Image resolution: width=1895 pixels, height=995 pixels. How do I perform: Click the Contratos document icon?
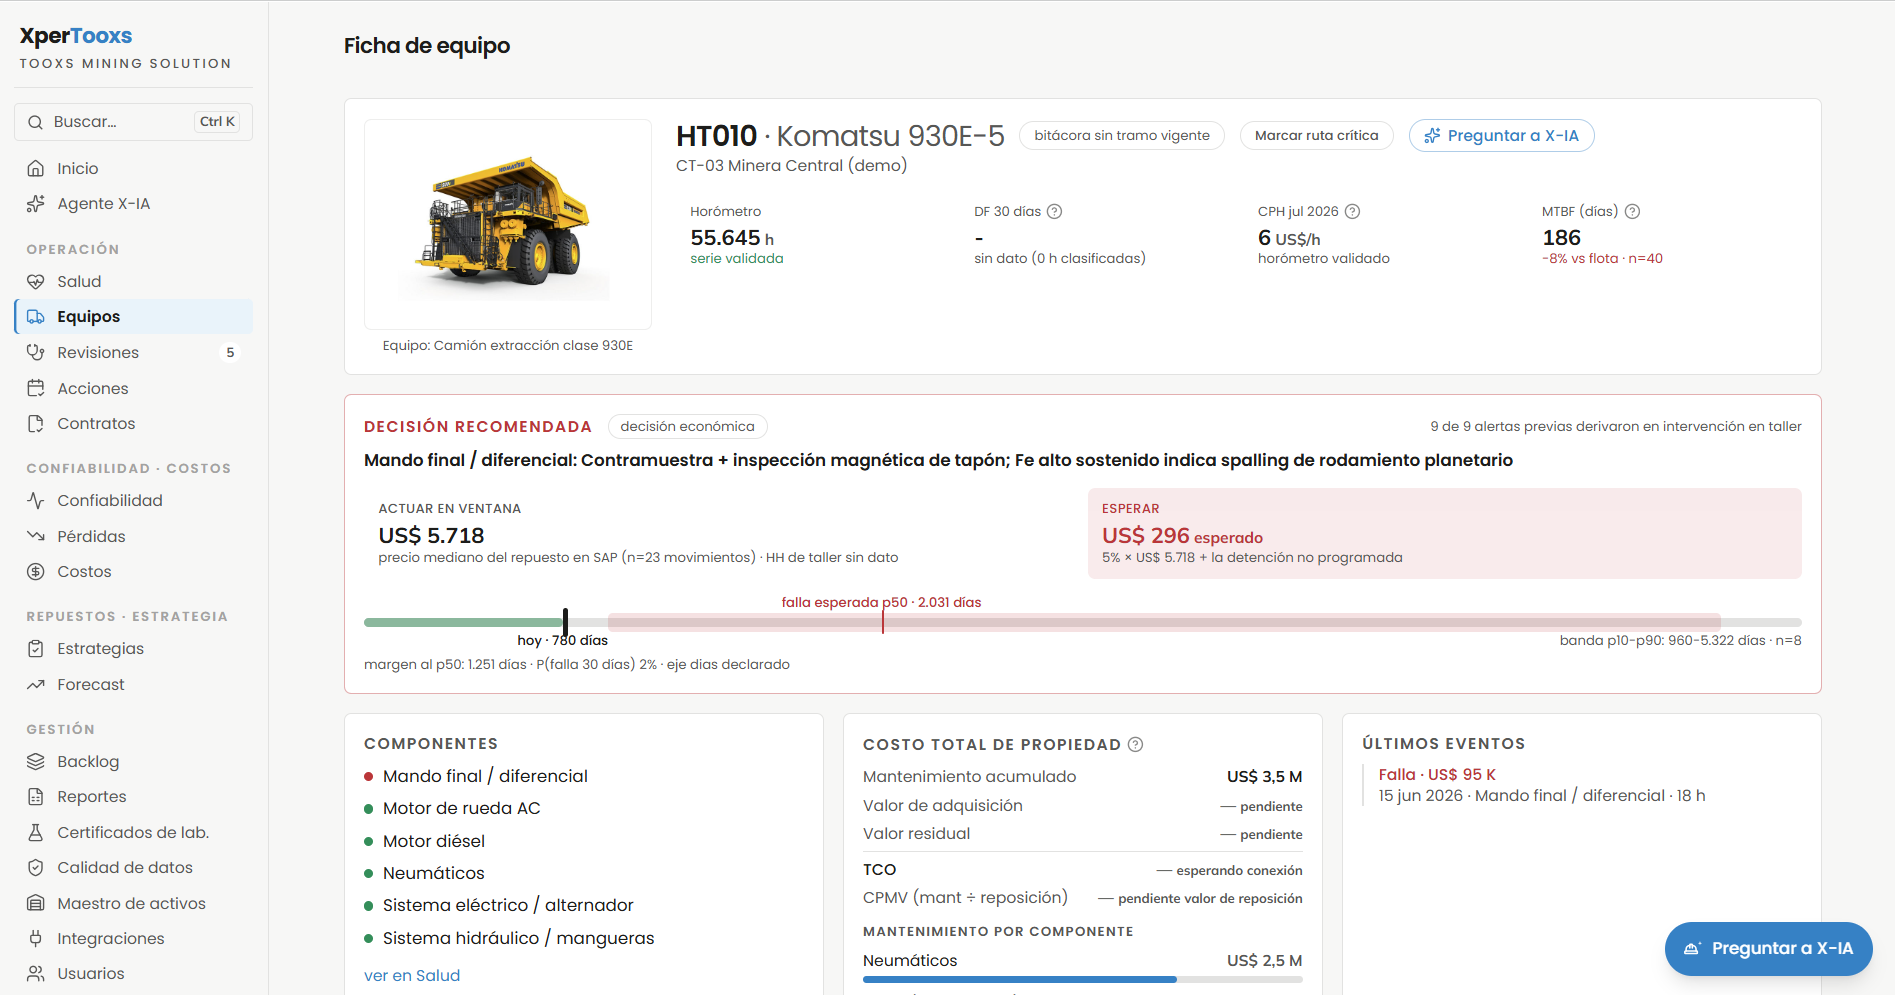click(x=36, y=424)
